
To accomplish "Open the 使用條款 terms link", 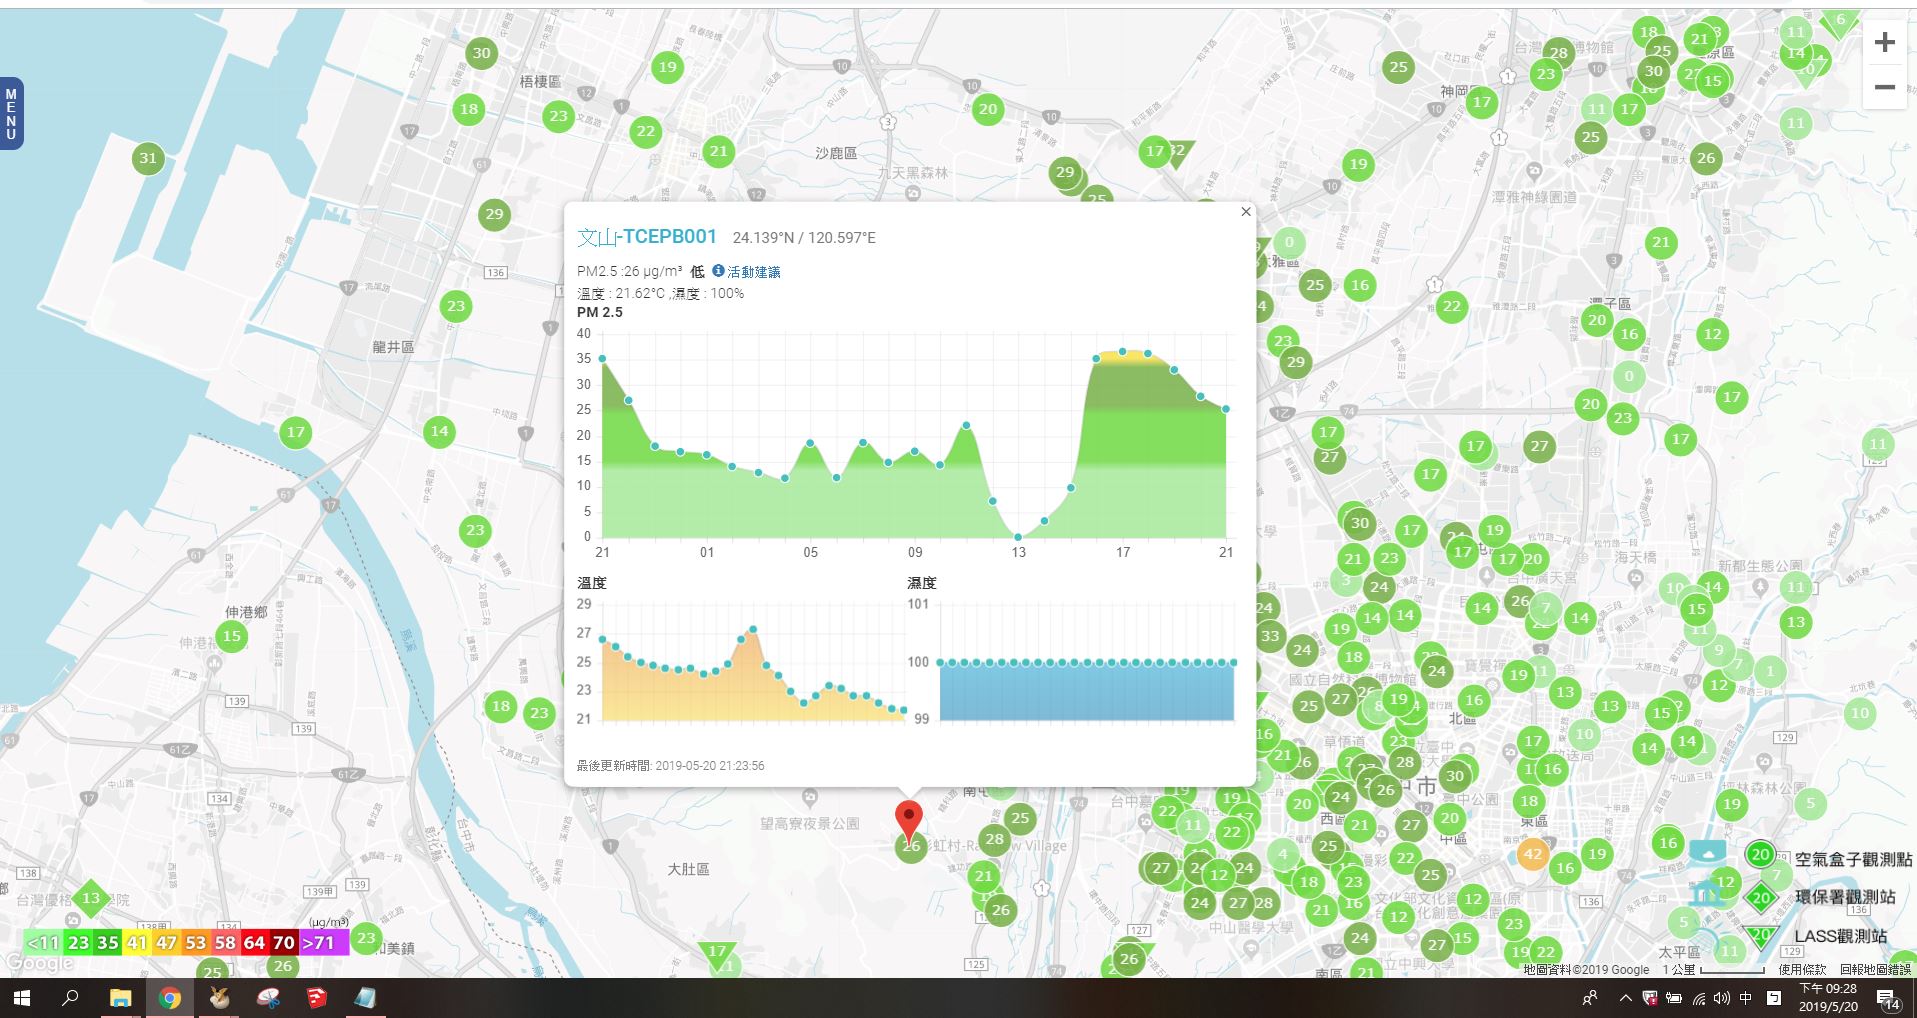I will pyautogui.click(x=1802, y=969).
